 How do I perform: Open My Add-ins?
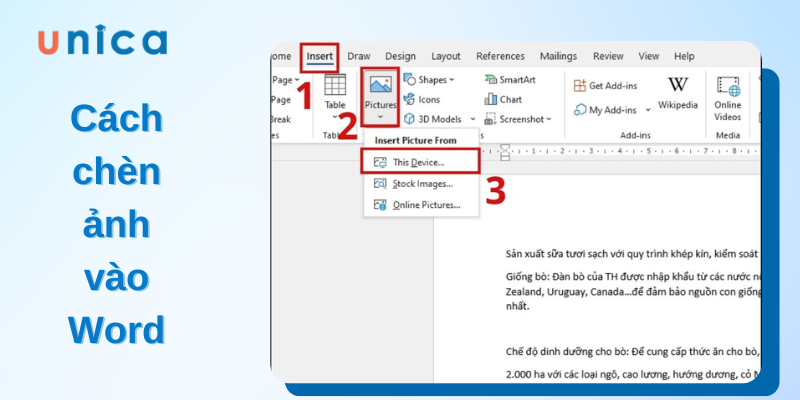click(606, 110)
